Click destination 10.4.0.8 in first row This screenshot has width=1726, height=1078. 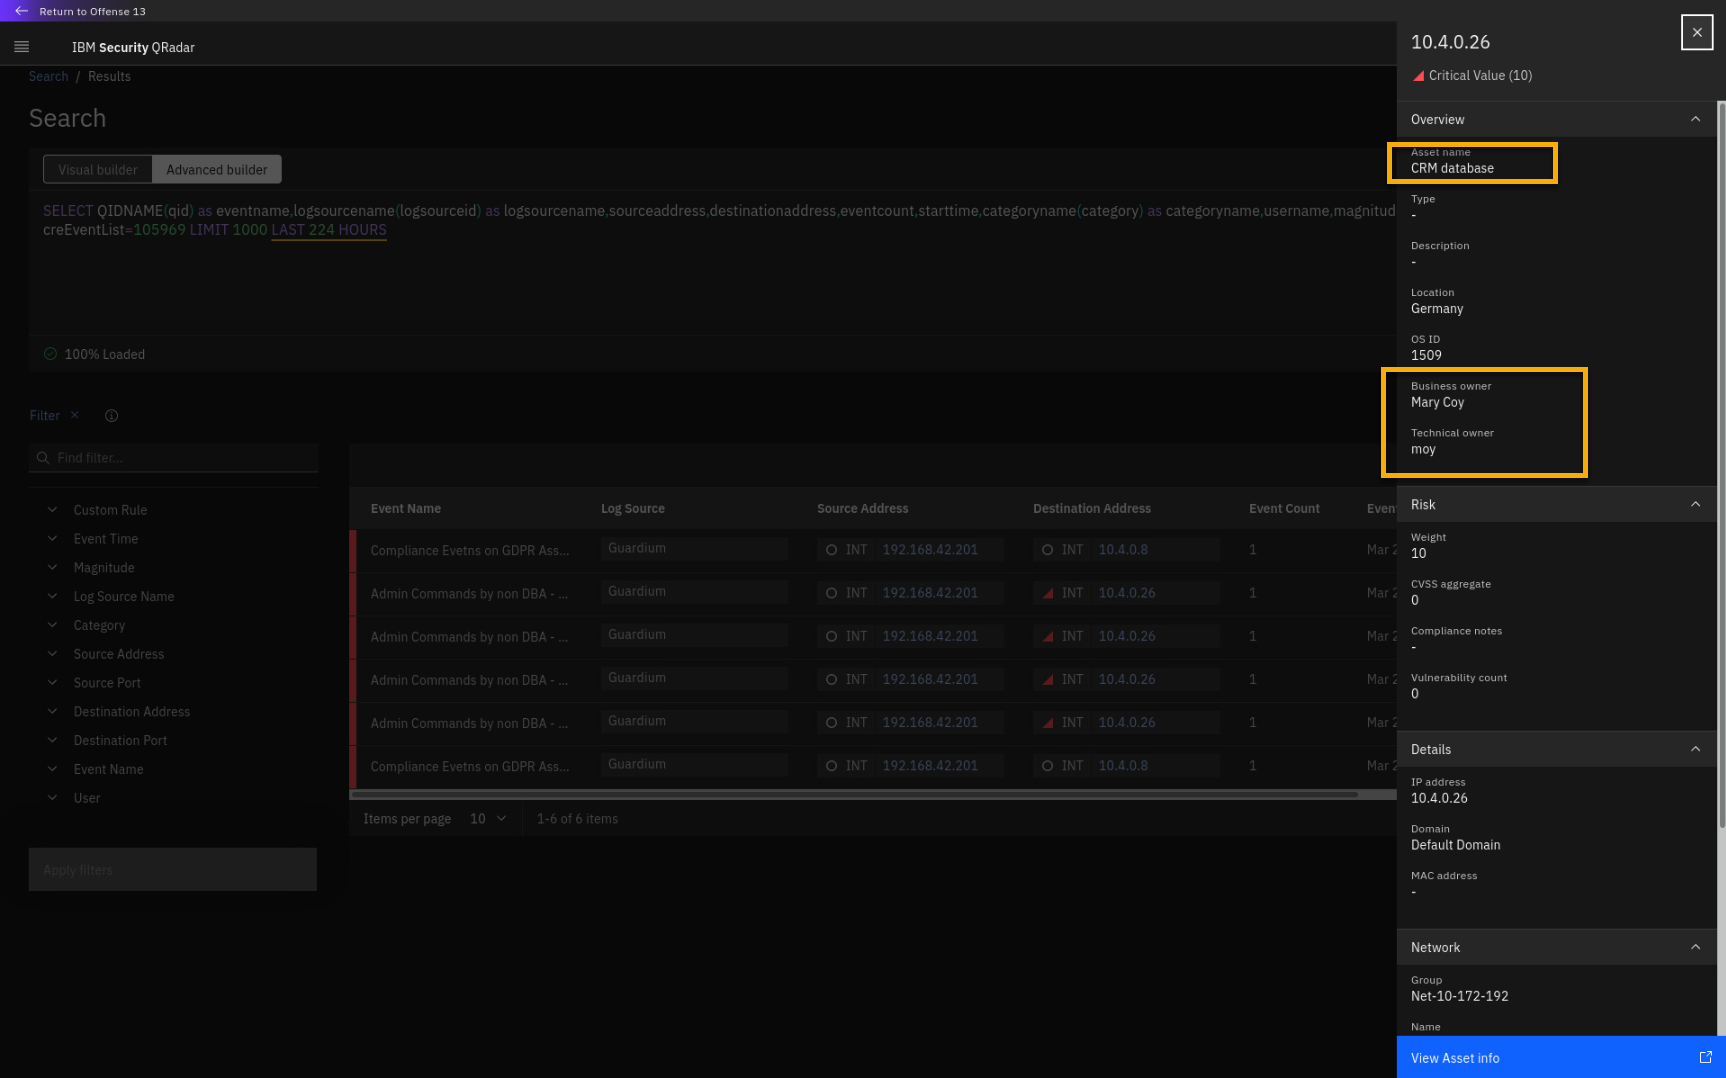(x=1123, y=550)
